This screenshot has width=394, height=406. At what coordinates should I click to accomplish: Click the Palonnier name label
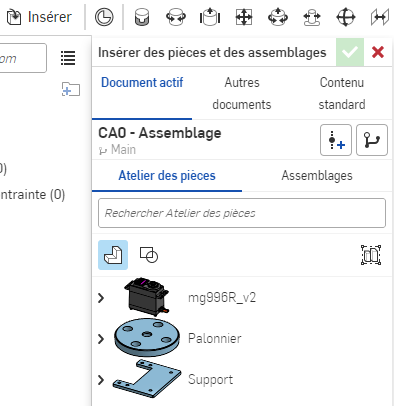(x=215, y=339)
